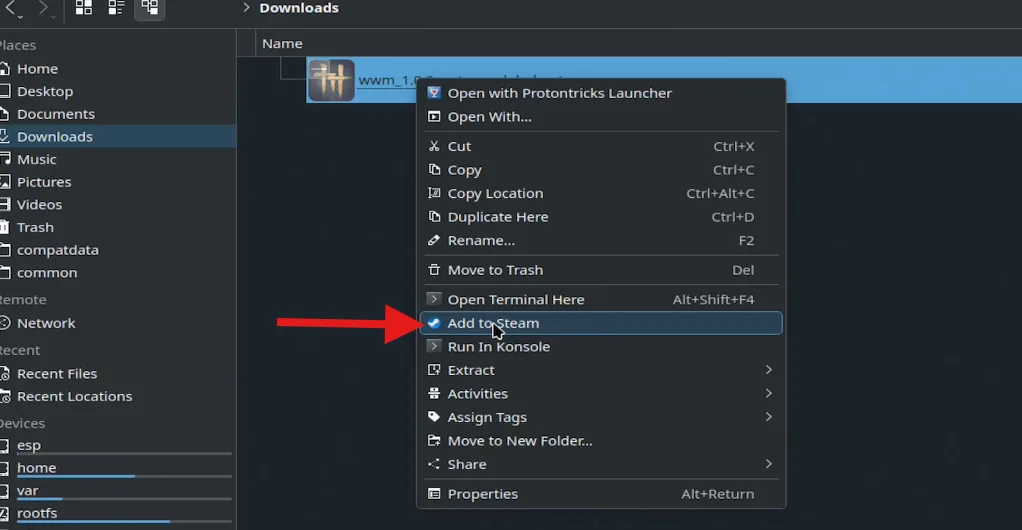The height and width of the screenshot is (530, 1022).
Task: Select the wwm file thumbnail
Action: (x=331, y=80)
